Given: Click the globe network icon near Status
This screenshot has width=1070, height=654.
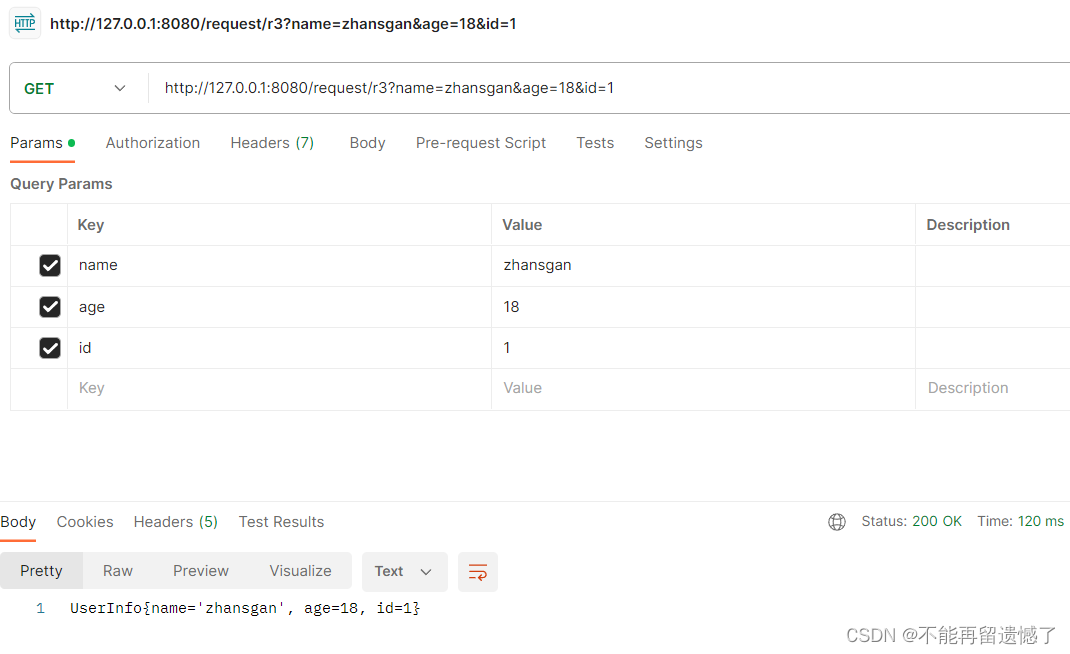Looking at the screenshot, I should 837,522.
